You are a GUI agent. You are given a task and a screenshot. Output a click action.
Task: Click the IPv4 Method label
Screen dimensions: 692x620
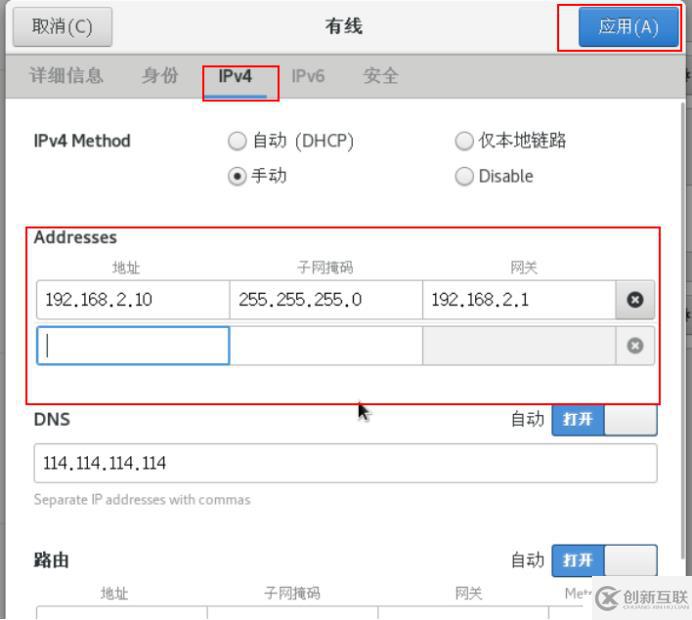(x=82, y=141)
